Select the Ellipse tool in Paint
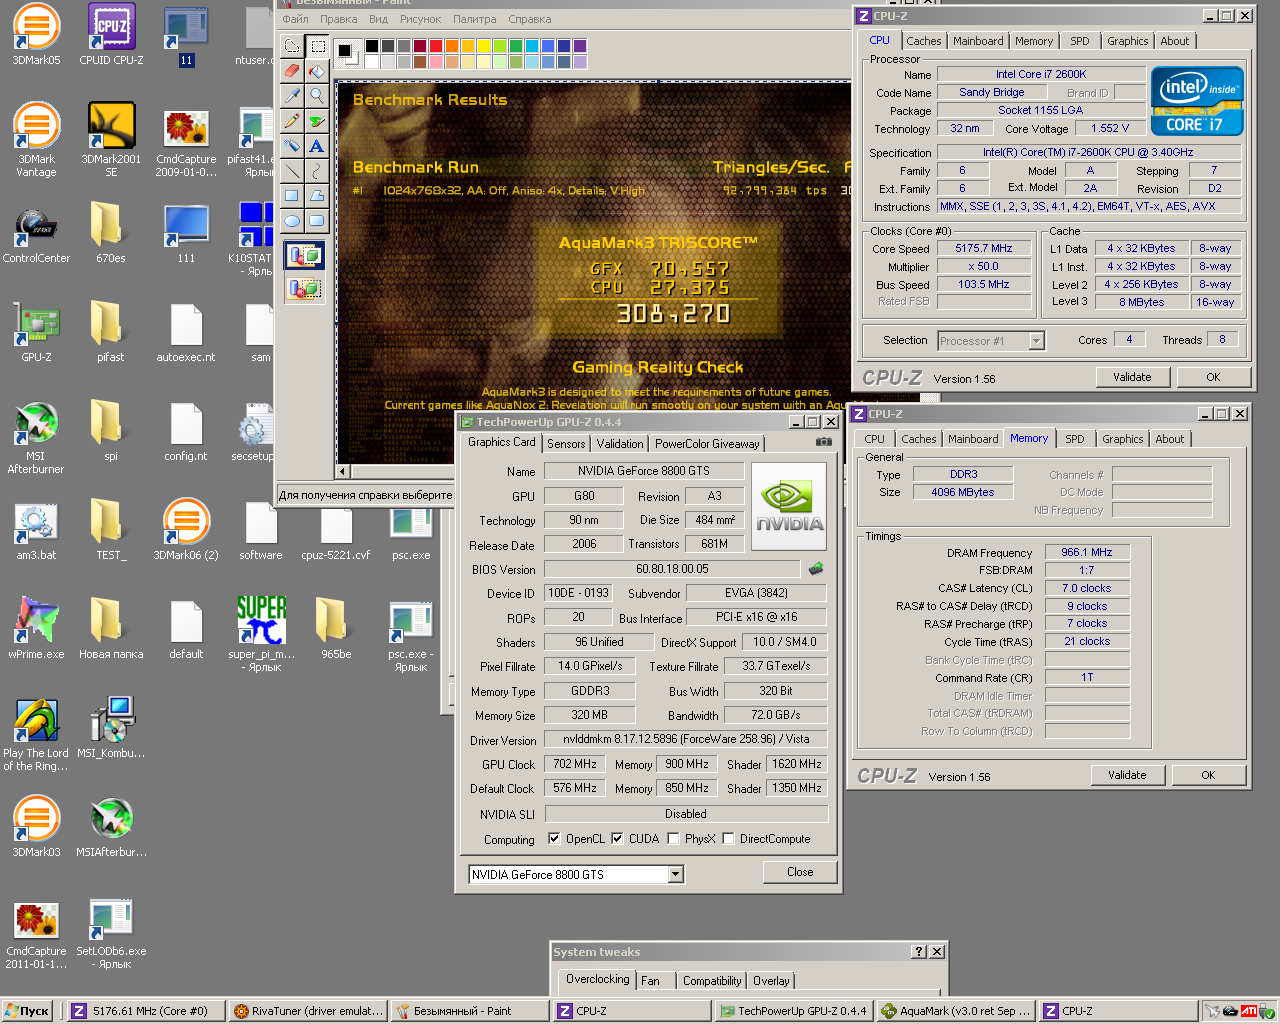The height and width of the screenshot is (1024, 1280). [x=292, y=221]
